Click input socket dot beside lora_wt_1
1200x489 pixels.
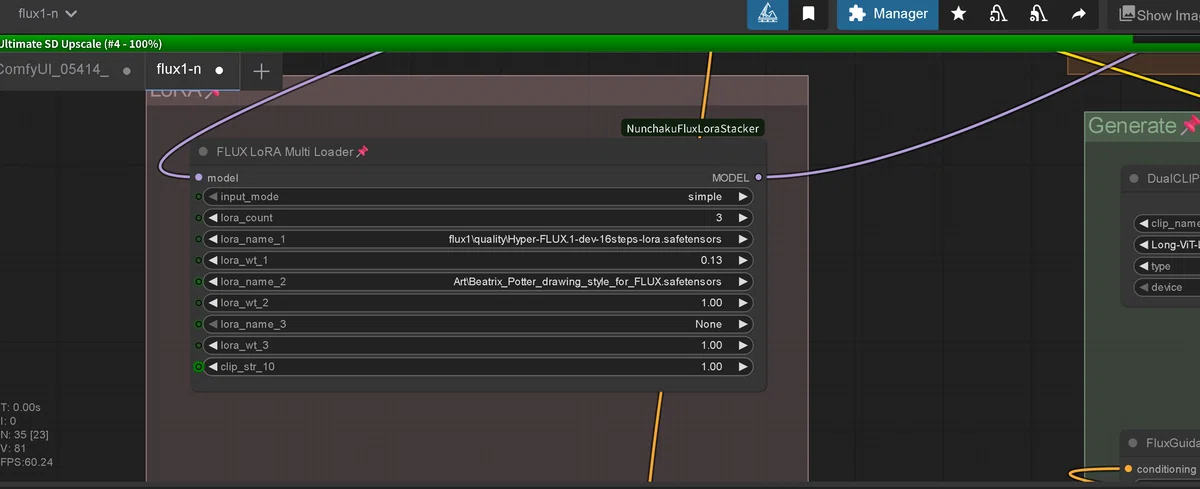pyautogui.click(x=198, y=260)
